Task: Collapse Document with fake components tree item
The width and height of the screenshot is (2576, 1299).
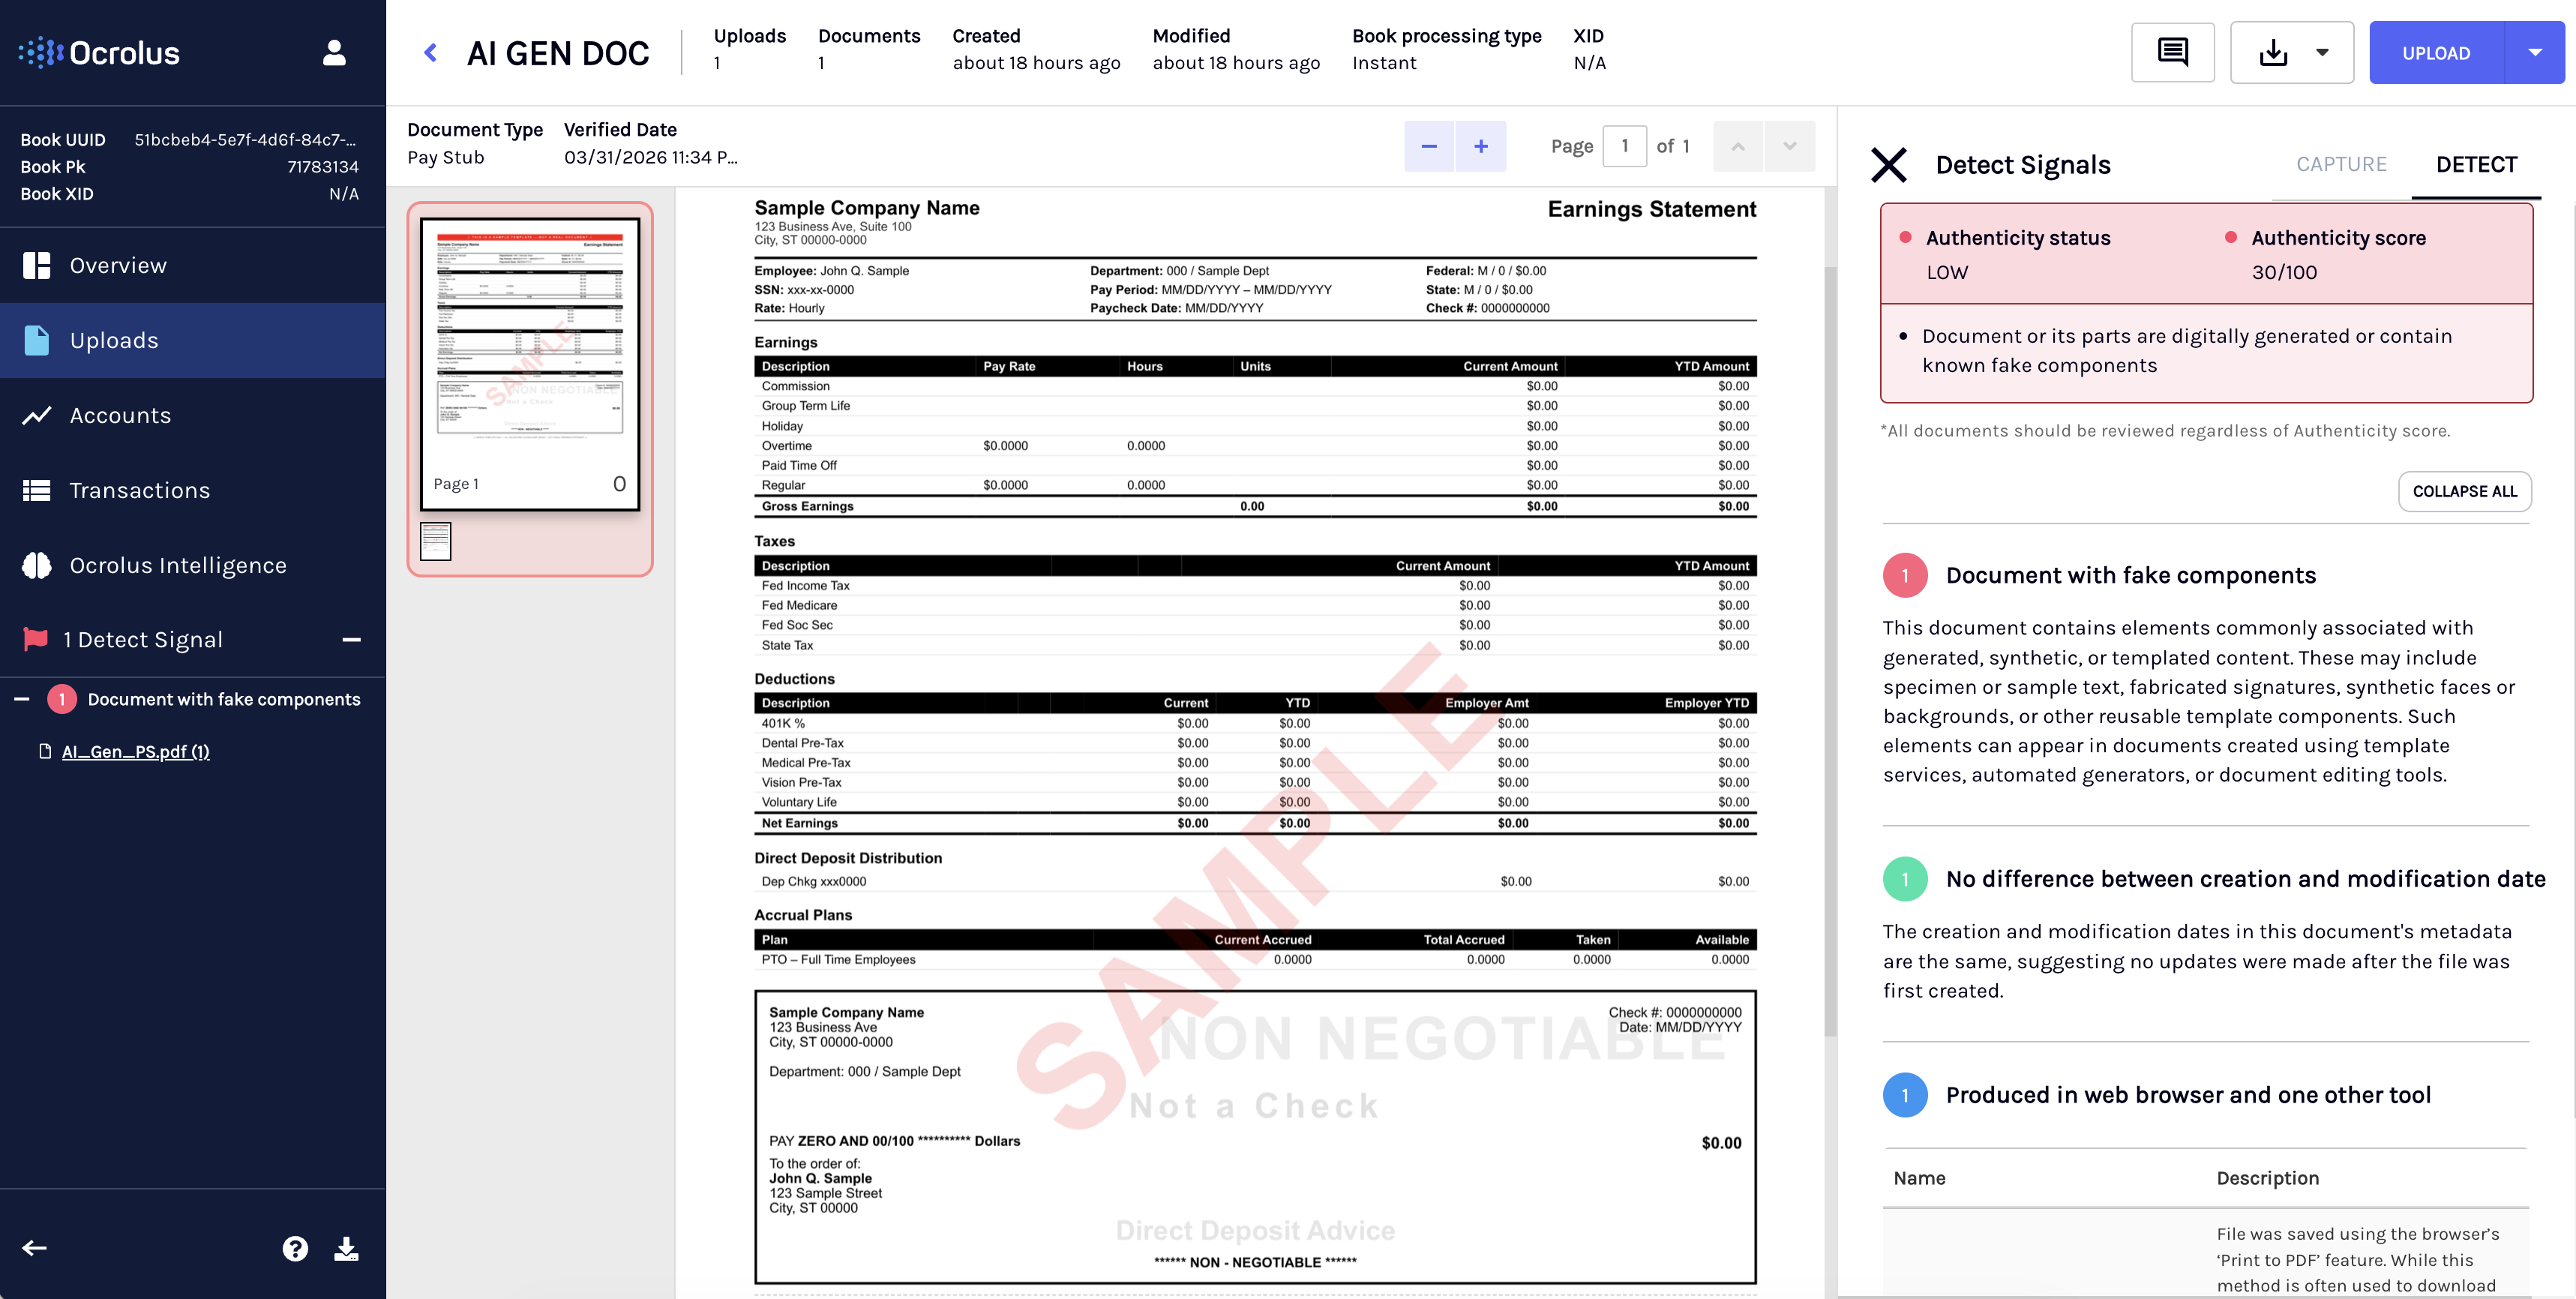Action: (22, 699)
